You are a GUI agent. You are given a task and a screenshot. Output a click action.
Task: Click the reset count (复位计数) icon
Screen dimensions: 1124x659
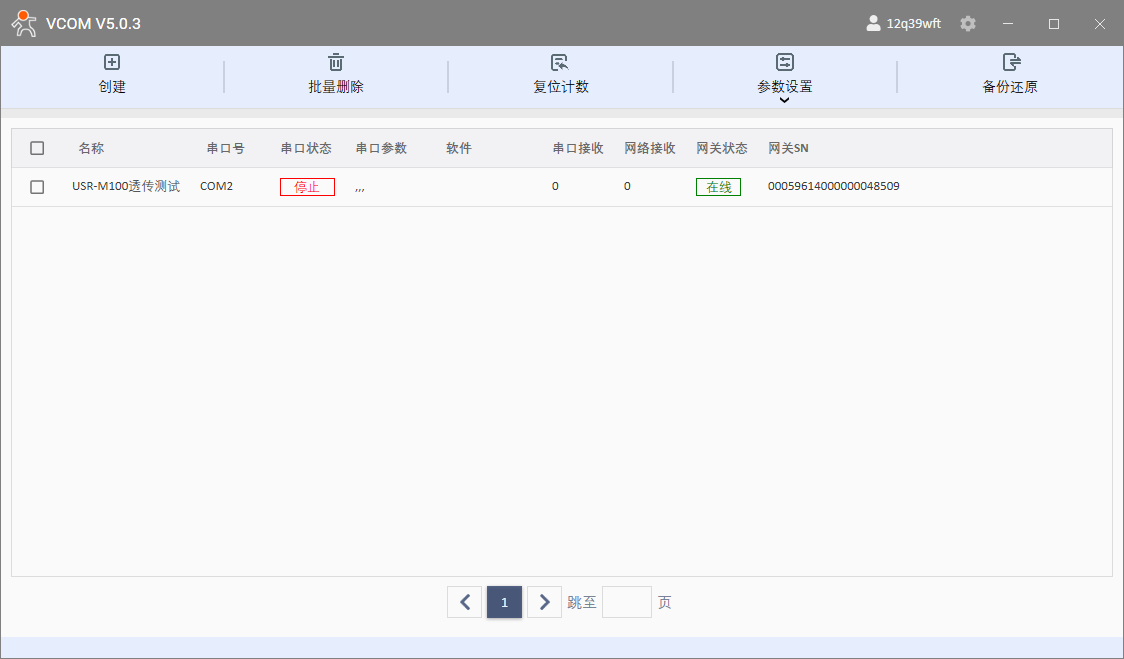point(560,62)
